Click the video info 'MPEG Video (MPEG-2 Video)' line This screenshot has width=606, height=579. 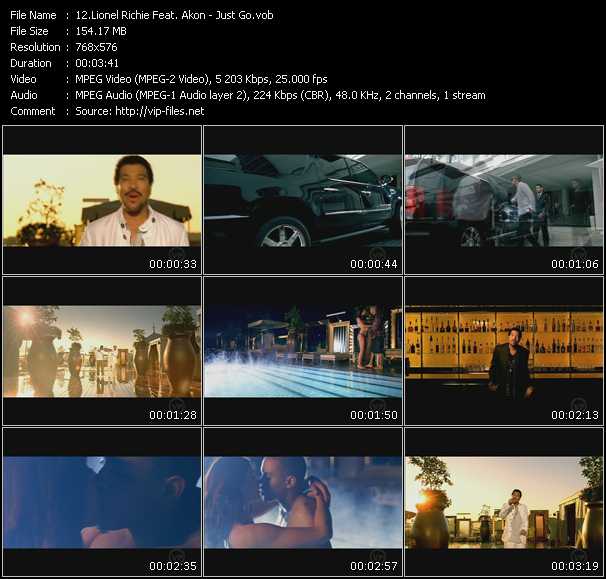click(x=201, y=79)
